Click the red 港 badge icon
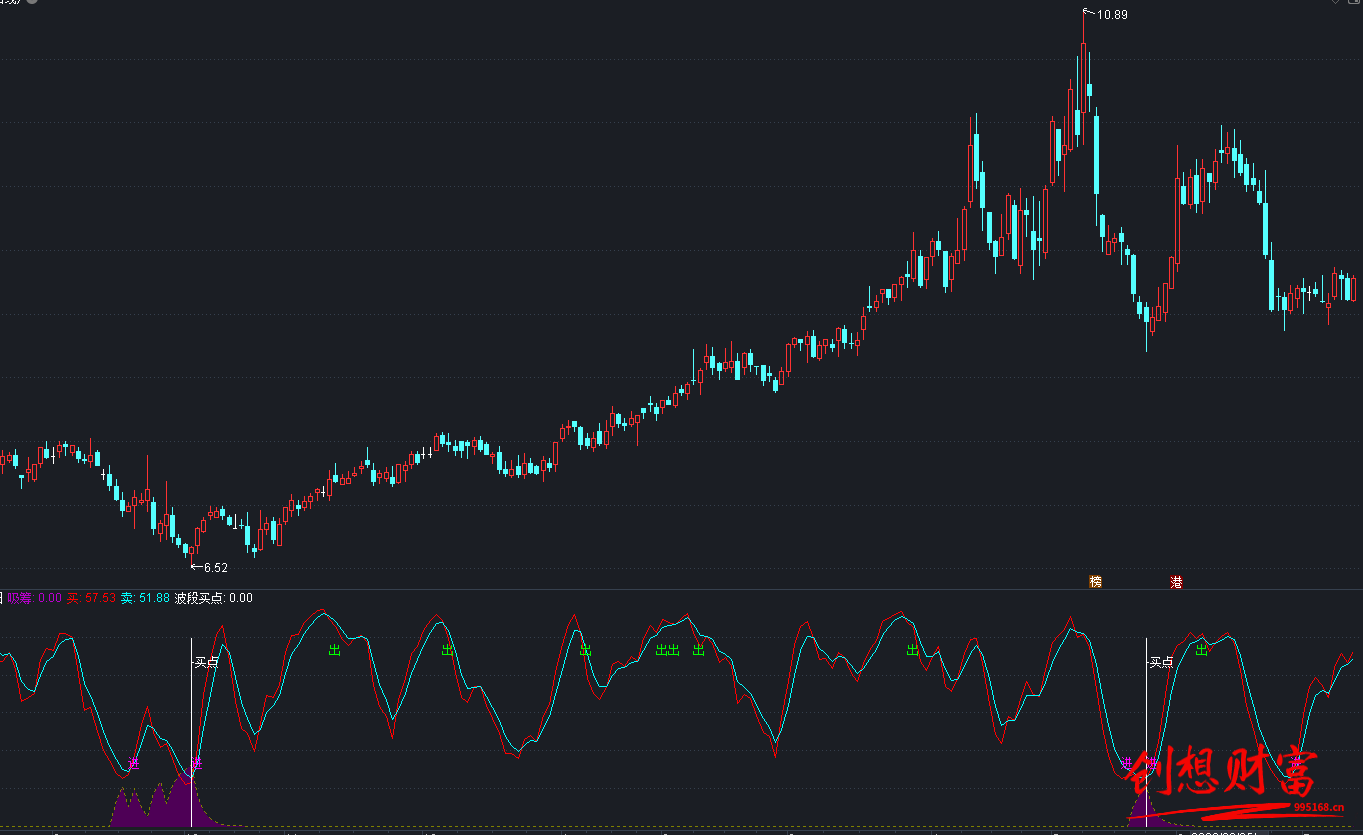The image size is (1363, 835). [1176, 581]
